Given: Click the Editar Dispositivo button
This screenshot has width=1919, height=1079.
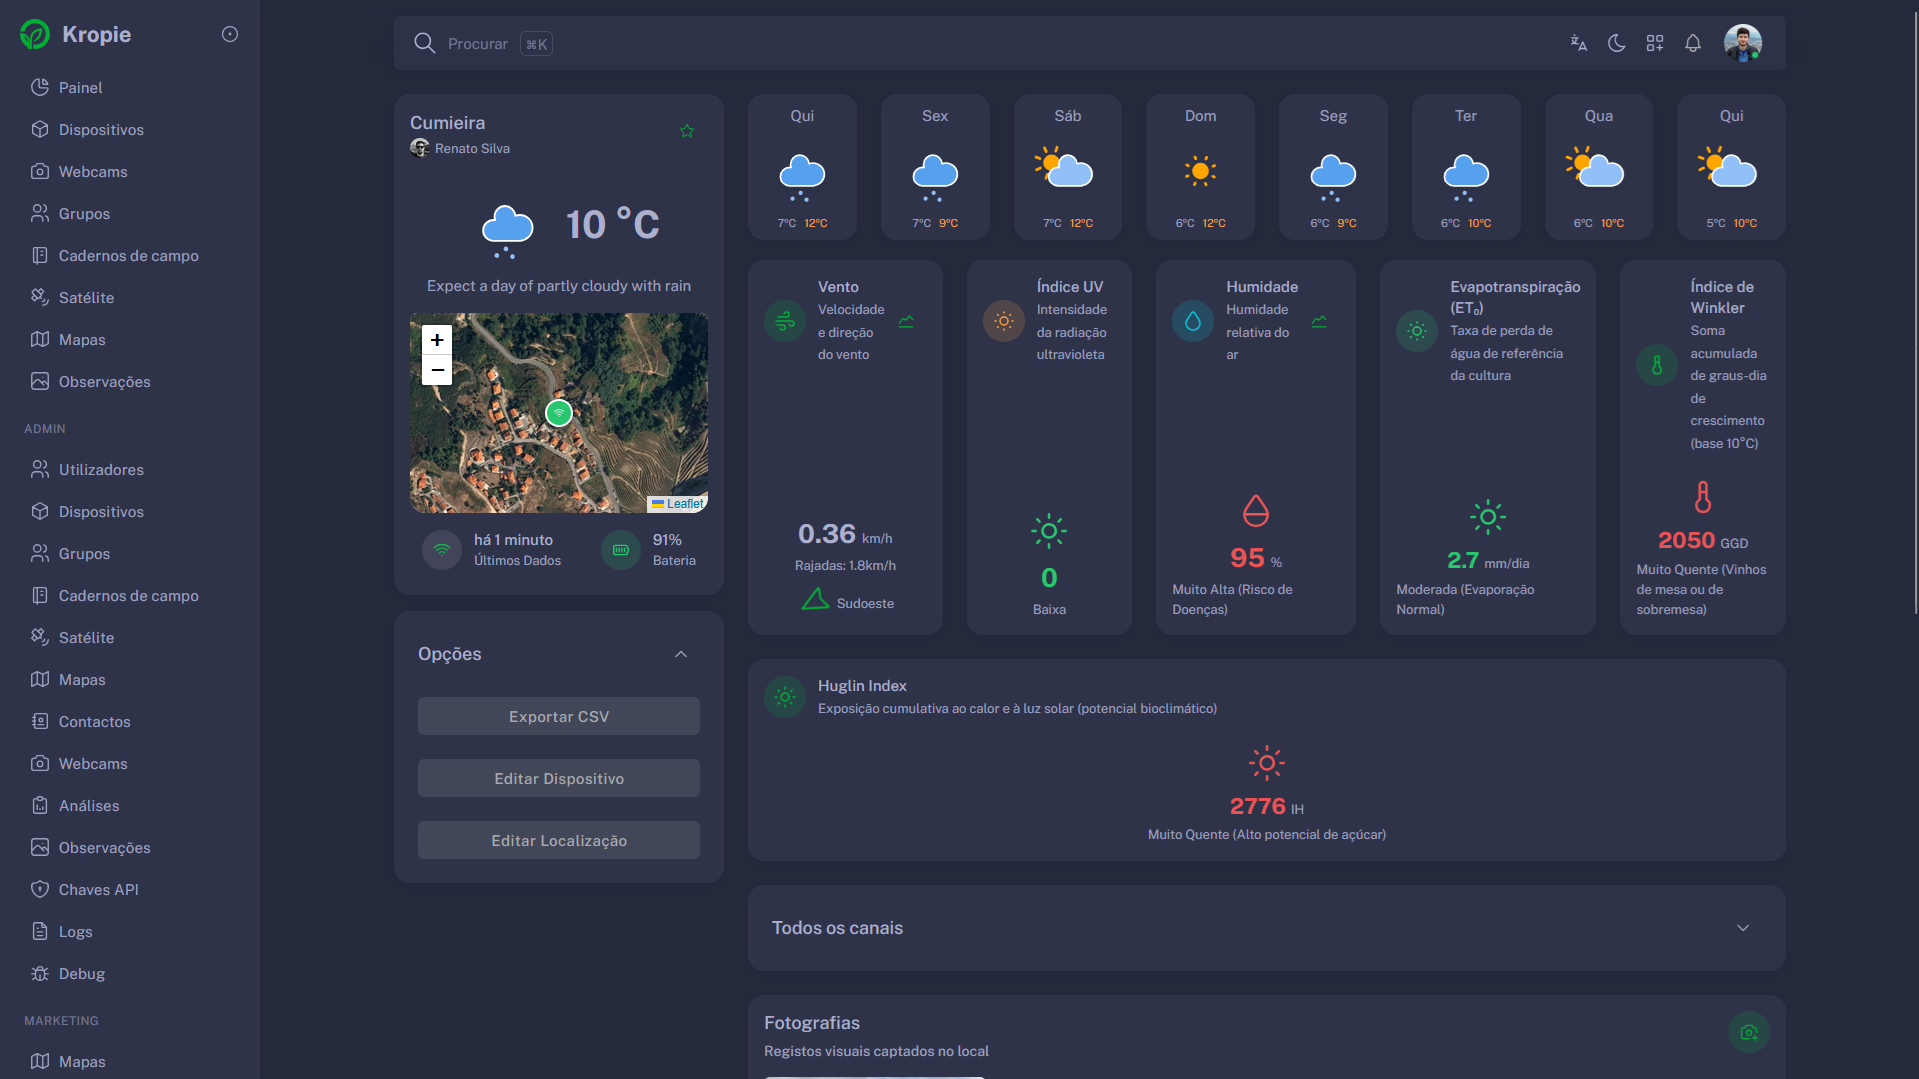Looking at the screenshot, I should coord(559,778).
